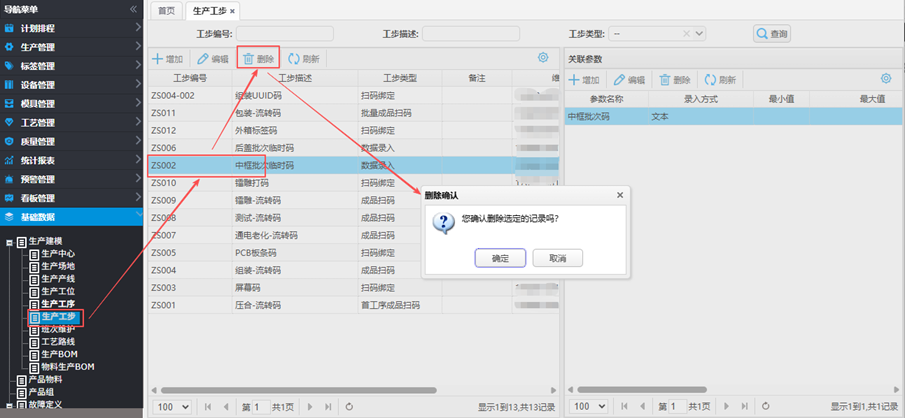Click the 查询 search button
The width and height of the screenshot is (905, 418).
click(x=772, y=34)
